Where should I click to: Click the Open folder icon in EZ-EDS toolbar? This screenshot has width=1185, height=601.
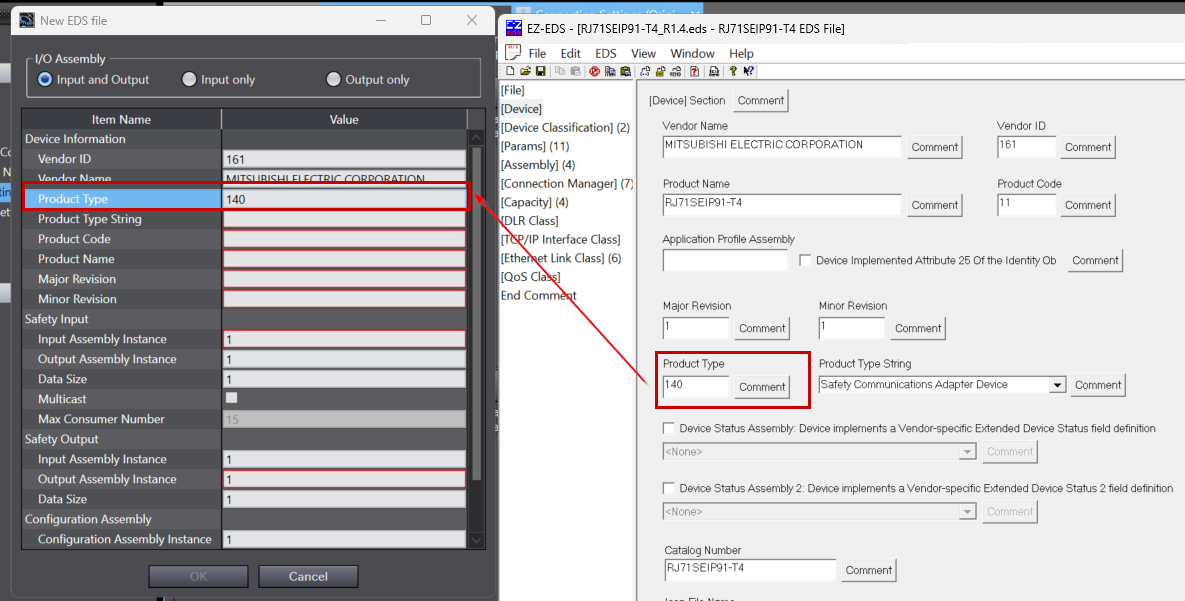(526, 71)
